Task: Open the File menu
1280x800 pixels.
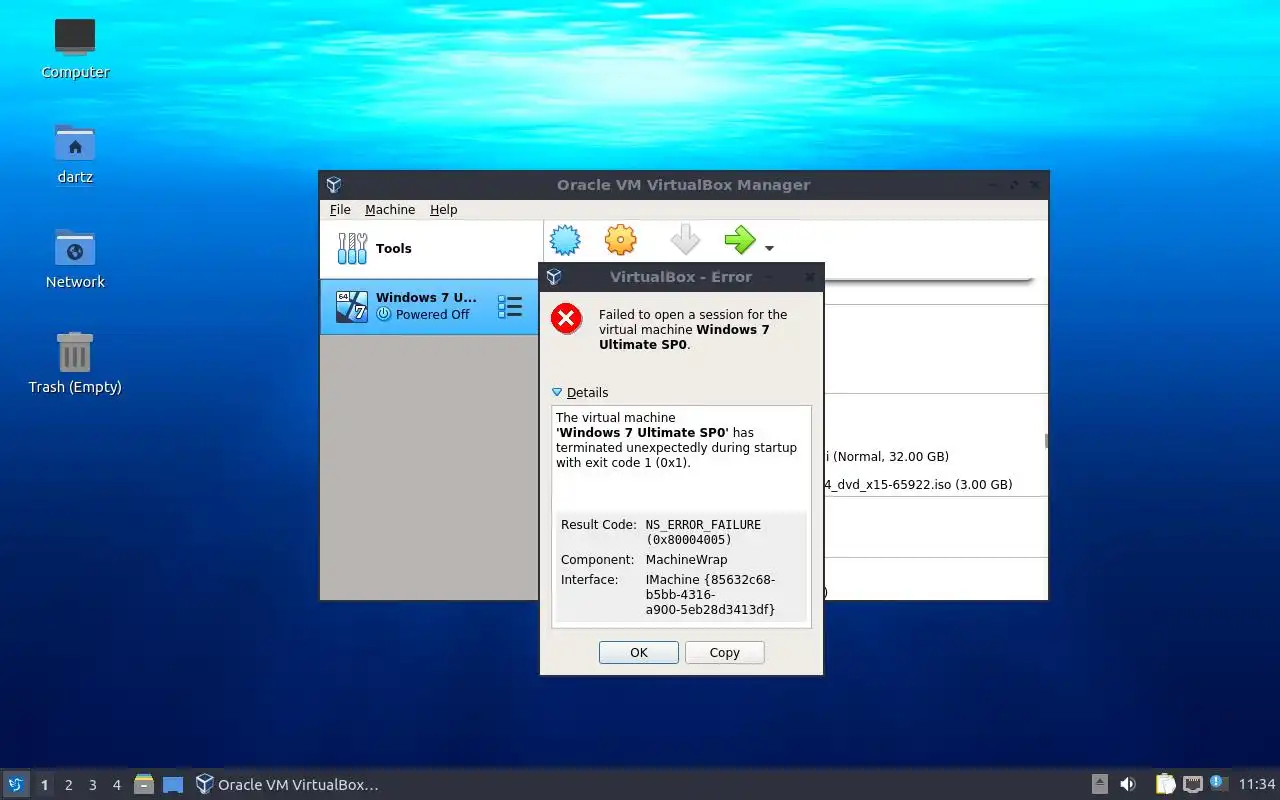Action: tap(340, 209)
